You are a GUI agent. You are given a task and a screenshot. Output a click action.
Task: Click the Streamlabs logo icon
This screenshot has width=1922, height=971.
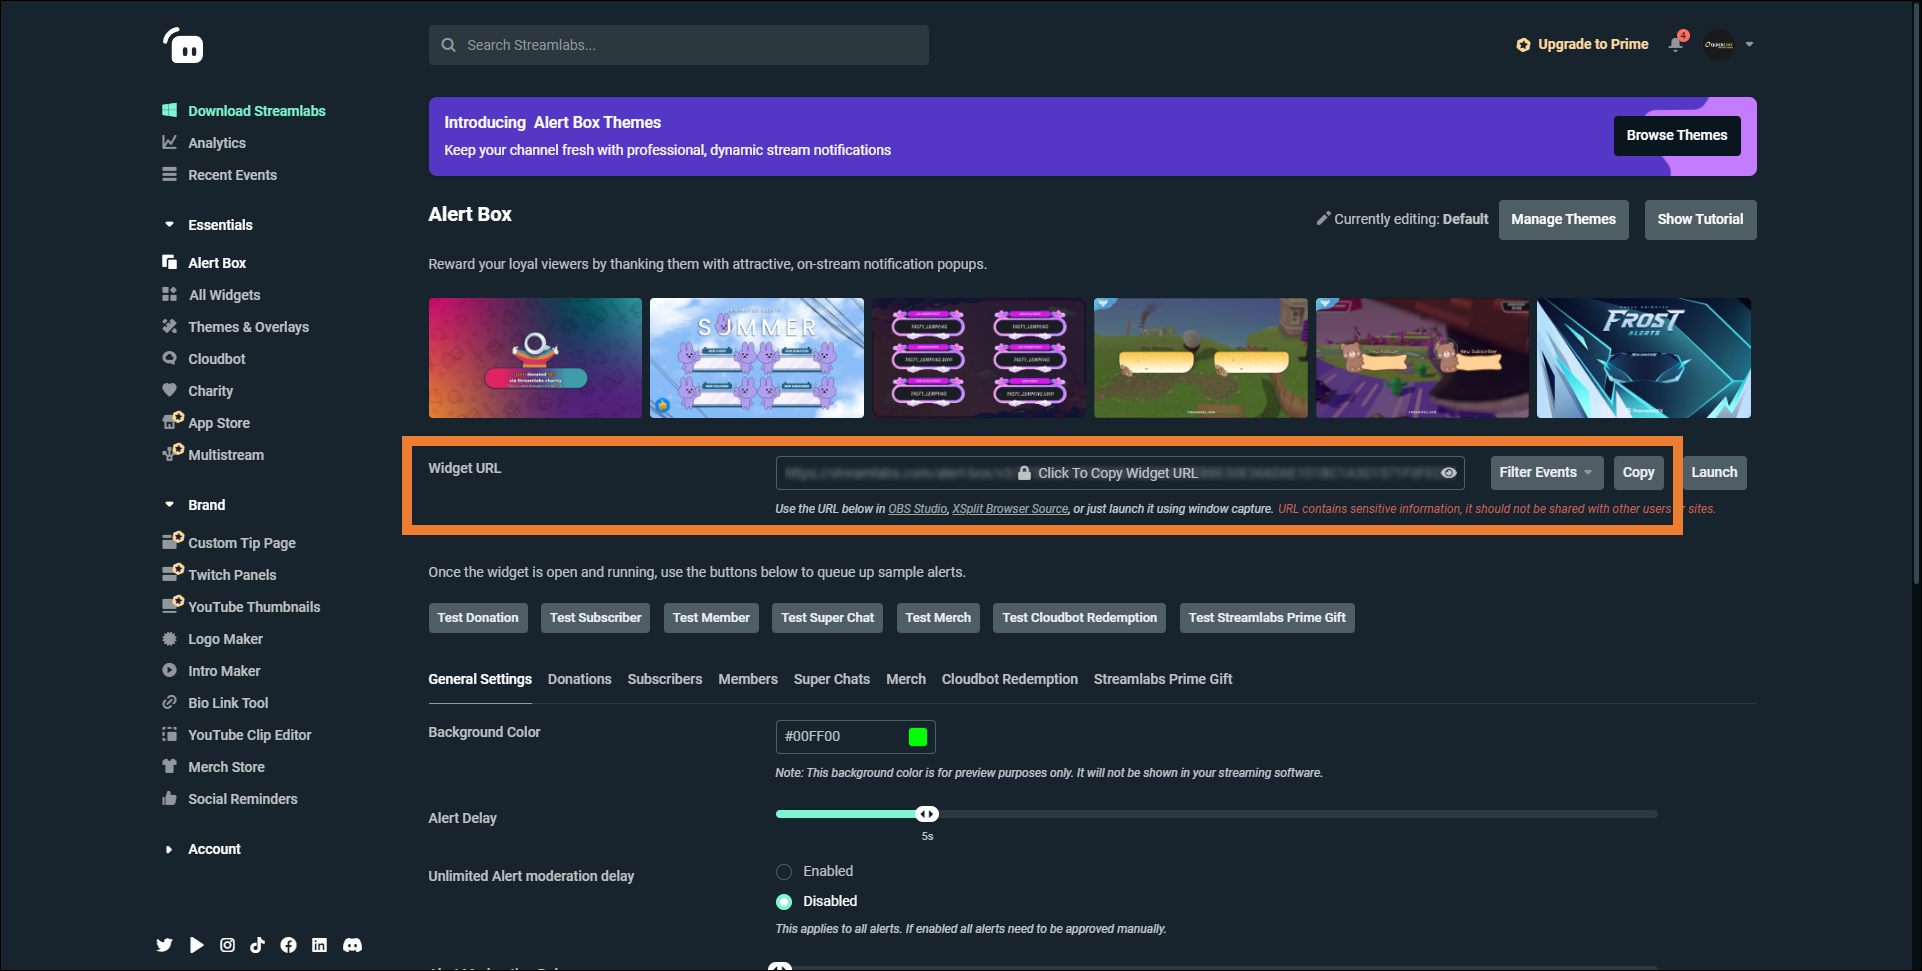point(183,45)
